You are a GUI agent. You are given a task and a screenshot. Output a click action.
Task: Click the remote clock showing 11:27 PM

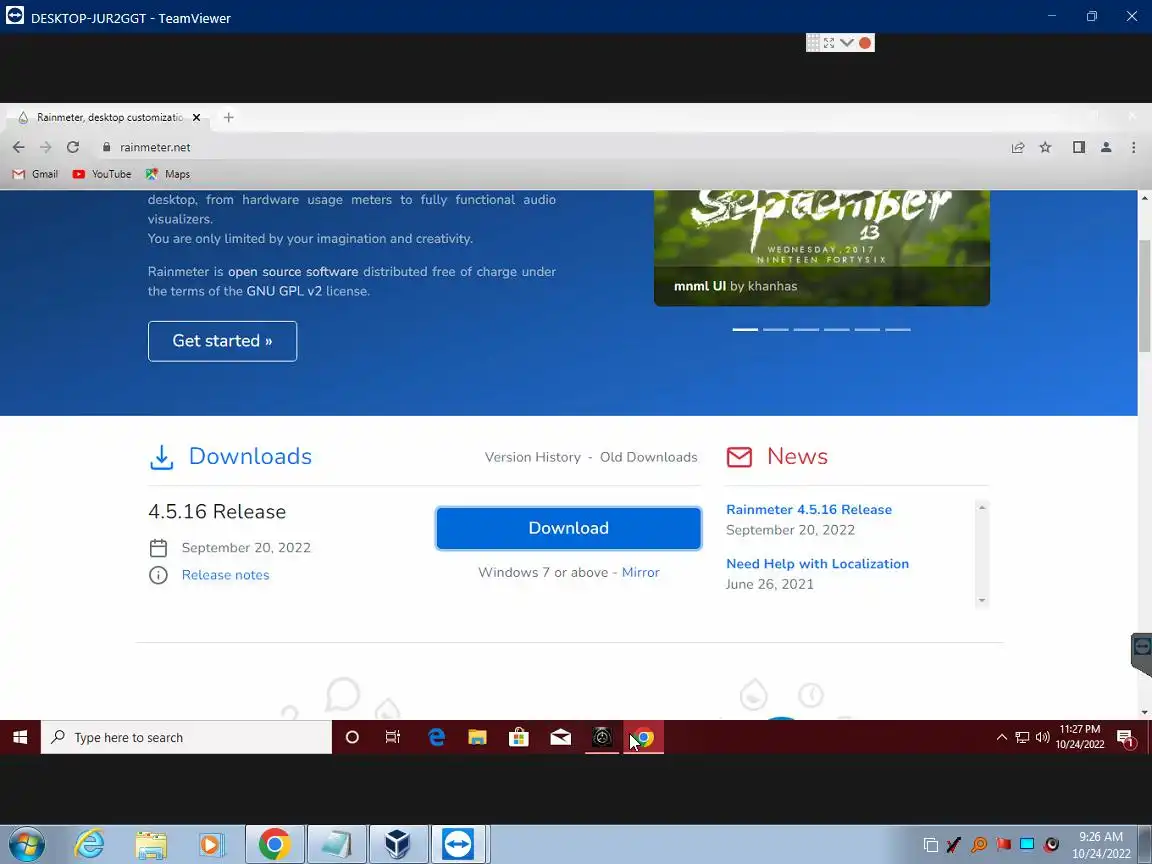coord(1080,737)
